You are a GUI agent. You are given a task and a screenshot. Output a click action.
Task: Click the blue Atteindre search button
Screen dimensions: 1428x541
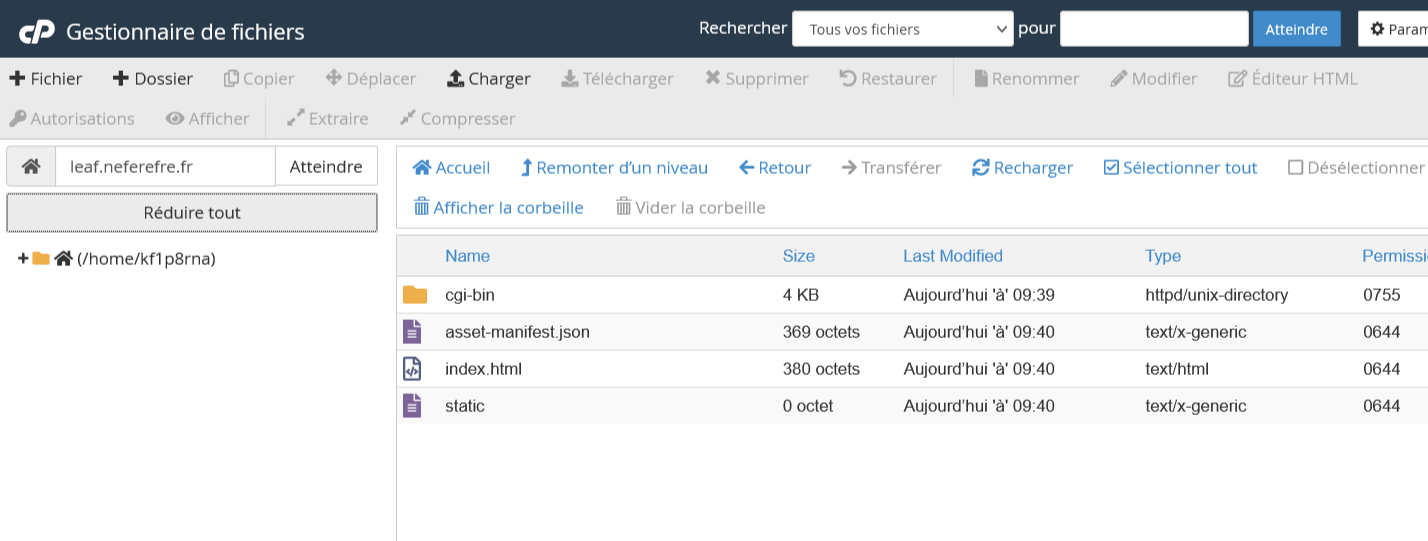point(1296,29)
